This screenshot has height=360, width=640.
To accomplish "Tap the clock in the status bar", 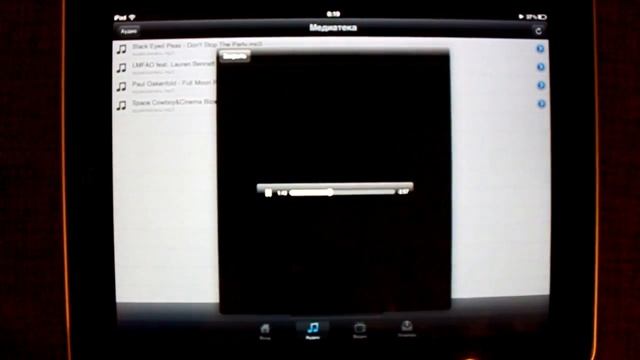I will tap(333, 14).
